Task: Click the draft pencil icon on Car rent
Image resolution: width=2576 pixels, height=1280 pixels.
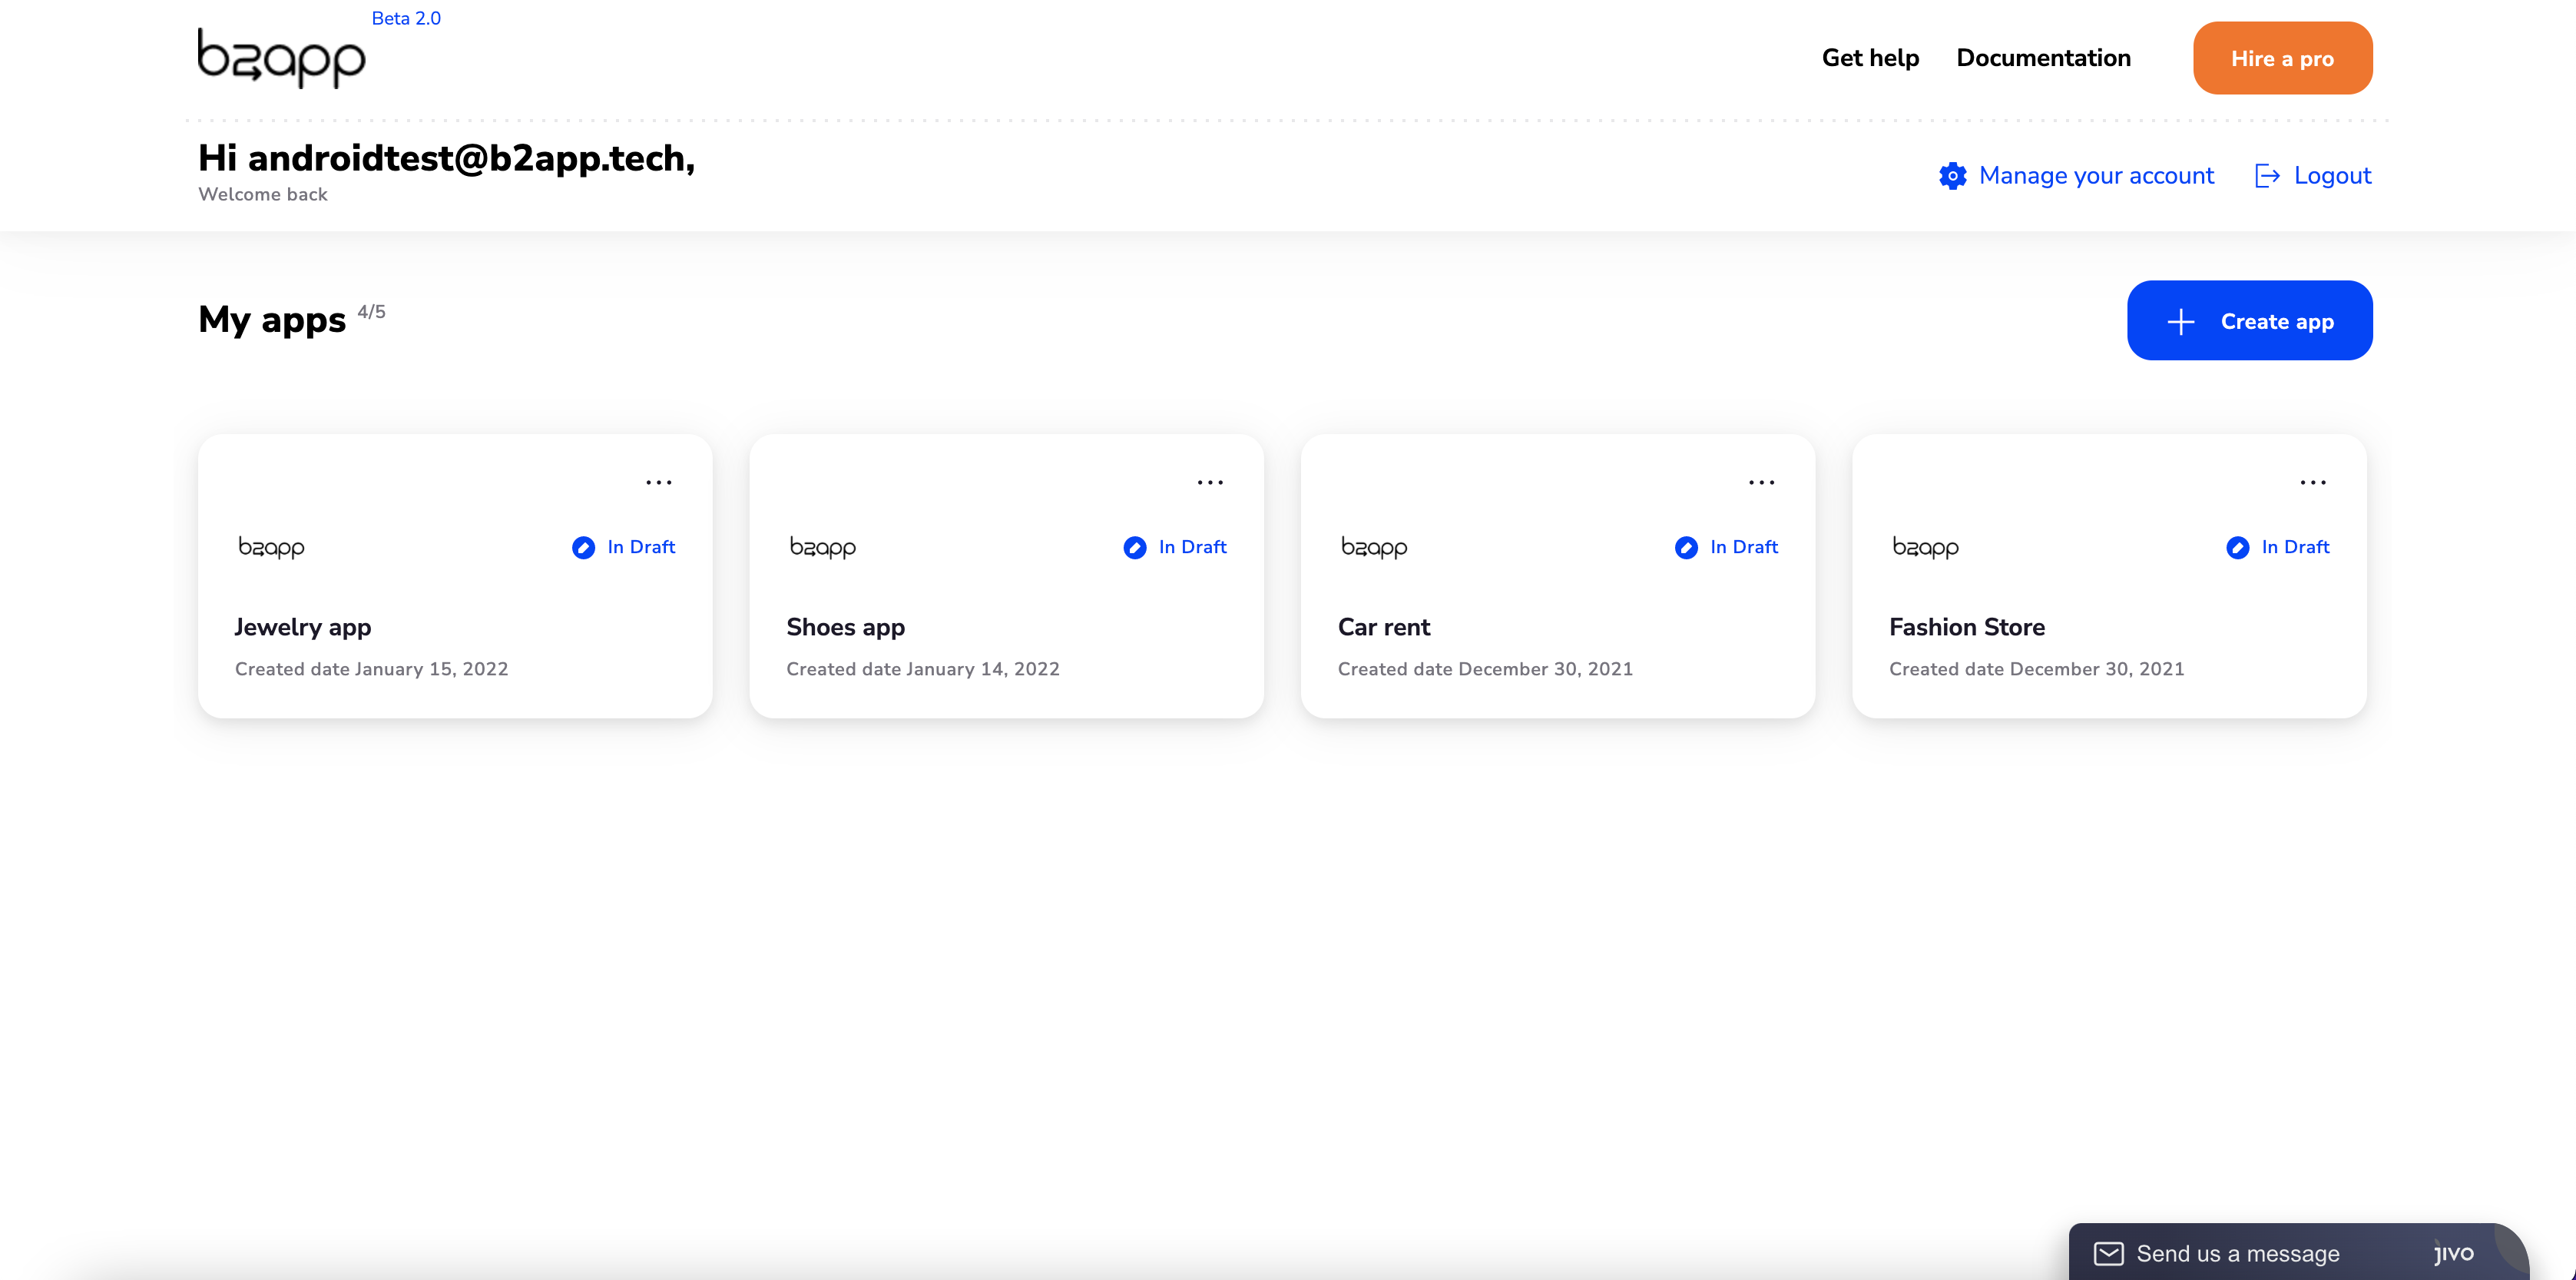Action: click(x=1686, y=547)
